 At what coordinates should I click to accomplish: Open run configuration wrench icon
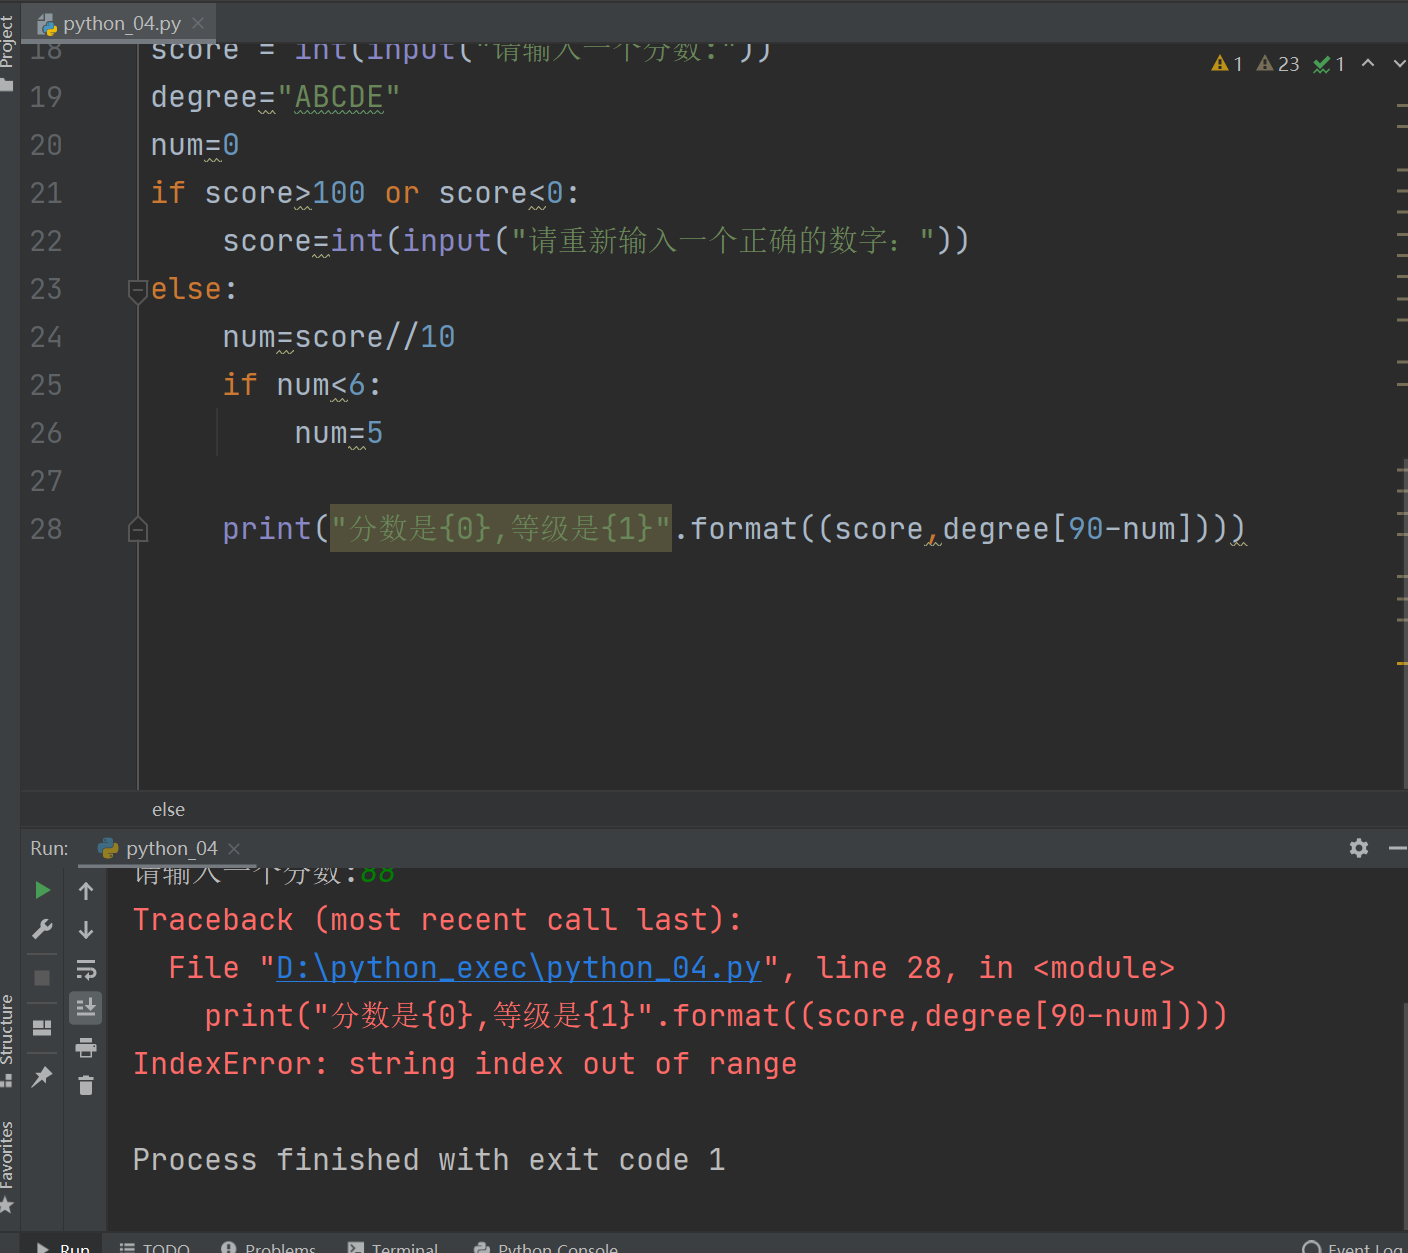coord(42,929)
